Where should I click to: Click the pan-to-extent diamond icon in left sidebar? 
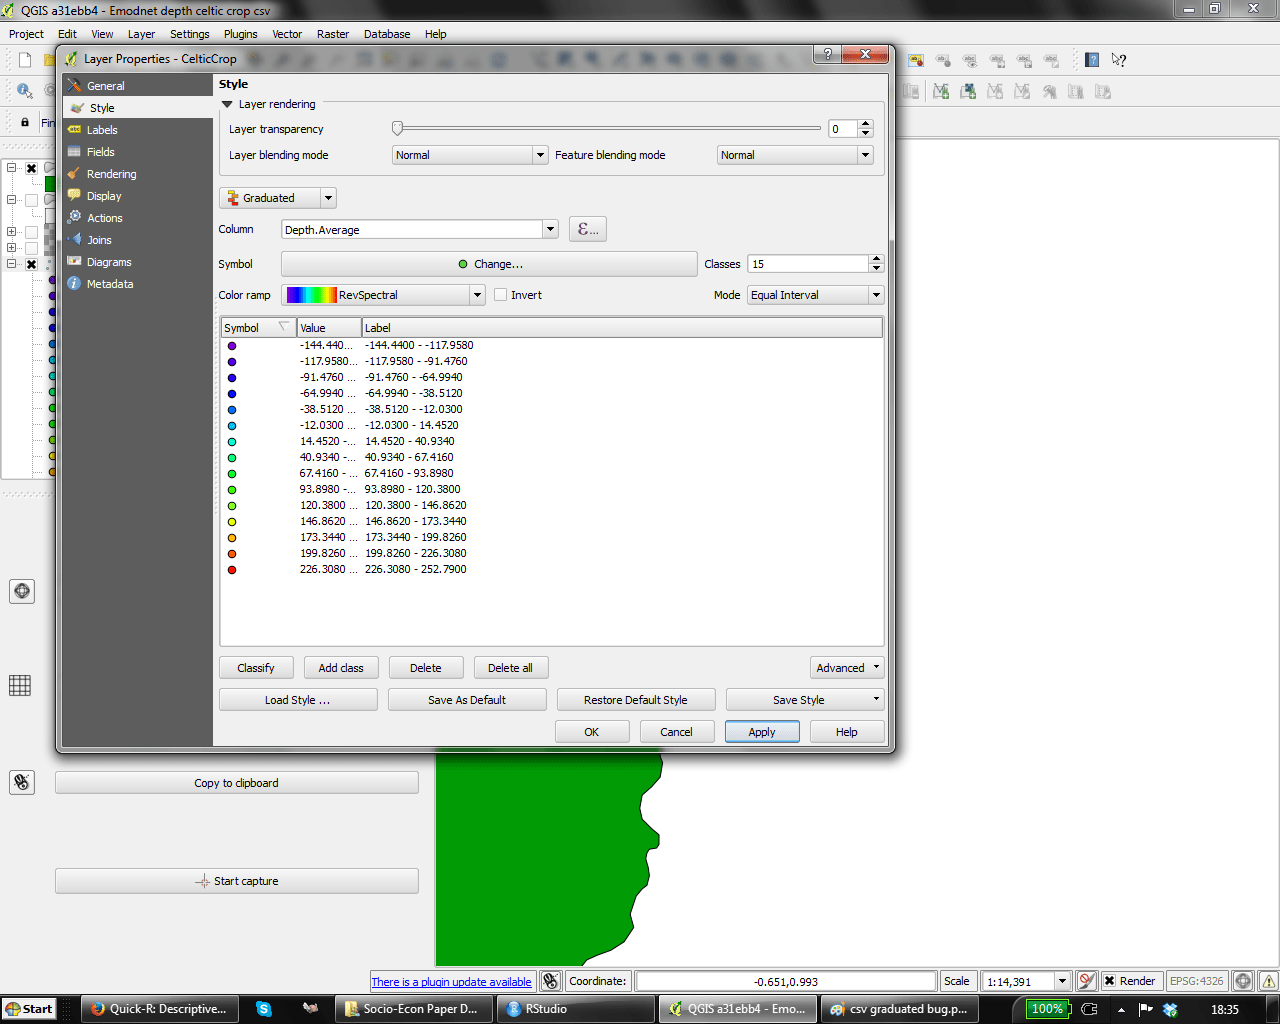tap(22, 591)
